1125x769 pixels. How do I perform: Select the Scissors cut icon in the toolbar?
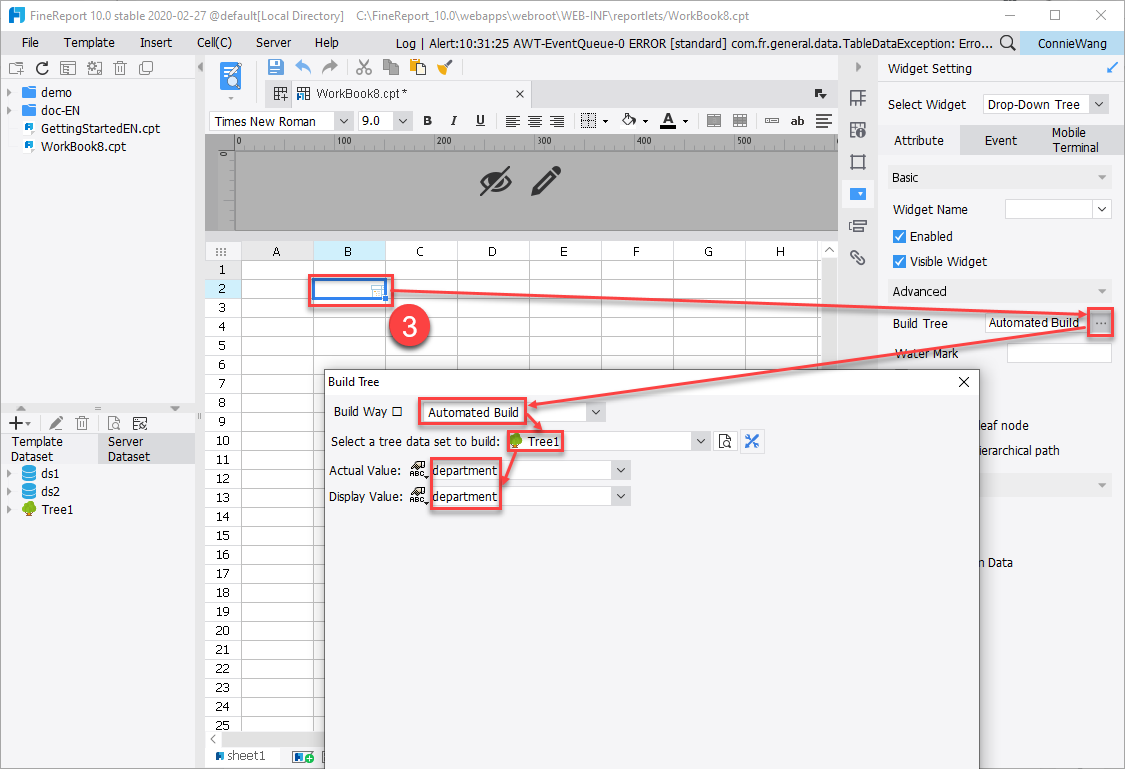(x=363, y=67)
